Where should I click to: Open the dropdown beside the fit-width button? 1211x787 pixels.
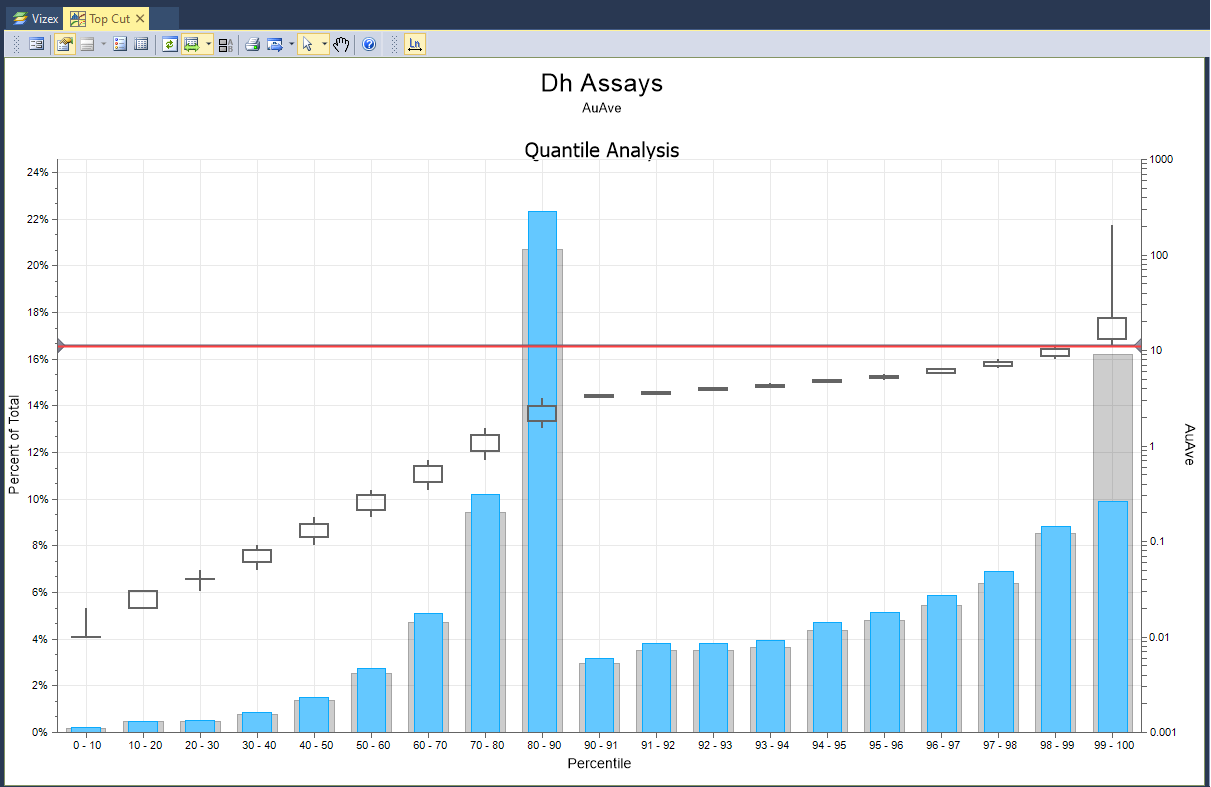(x=208, y=45)
